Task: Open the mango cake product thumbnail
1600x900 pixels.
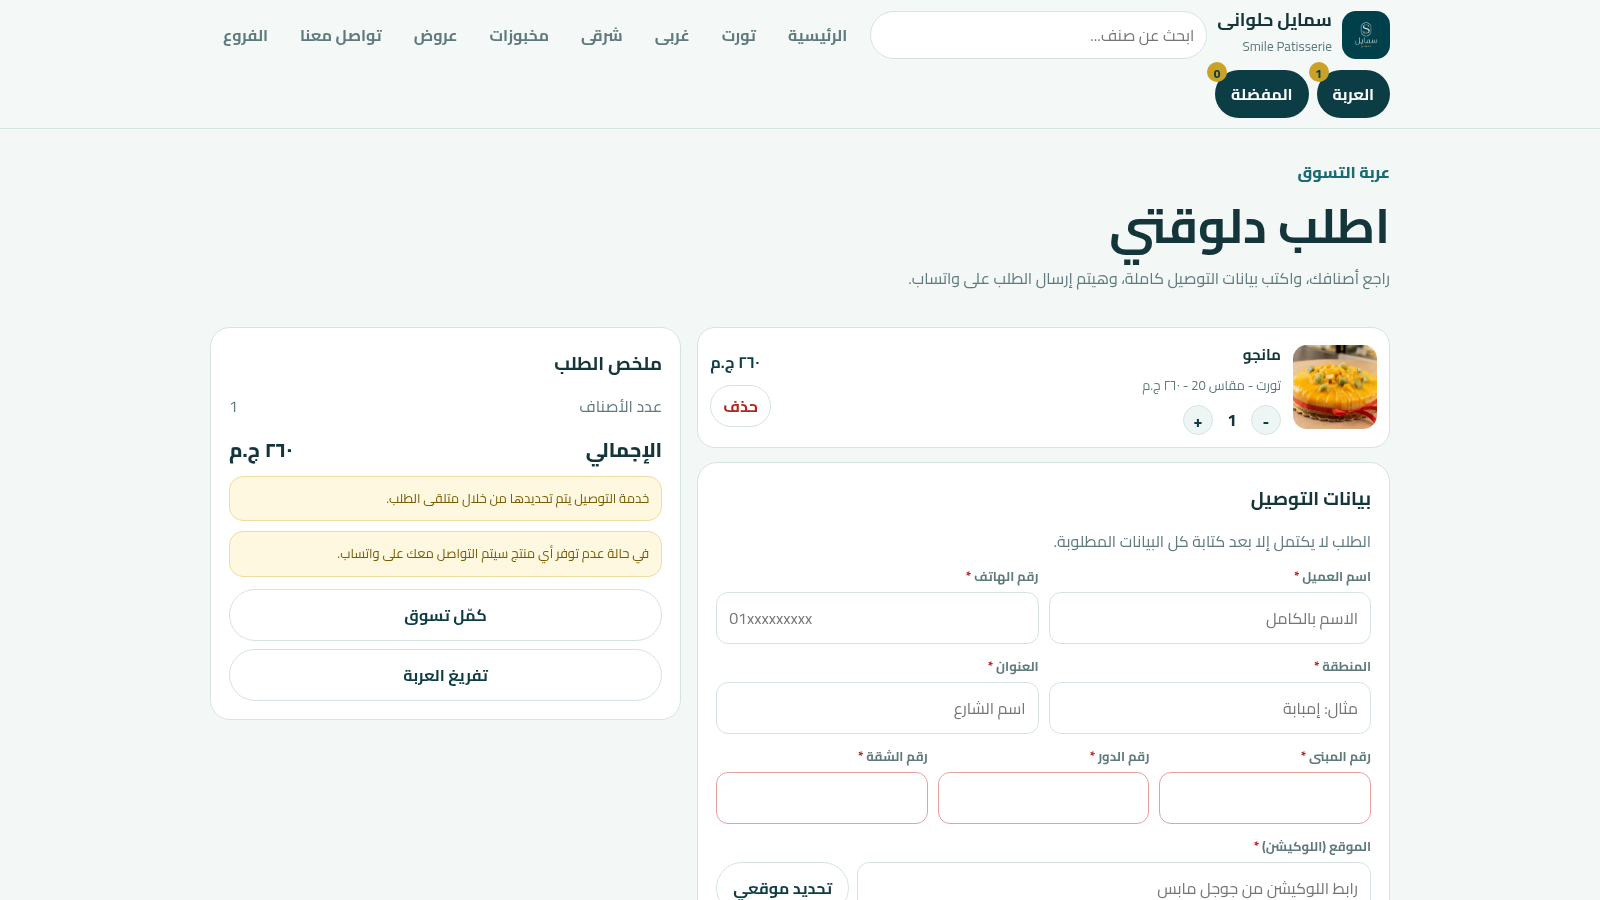Action: click(1335, 387)
